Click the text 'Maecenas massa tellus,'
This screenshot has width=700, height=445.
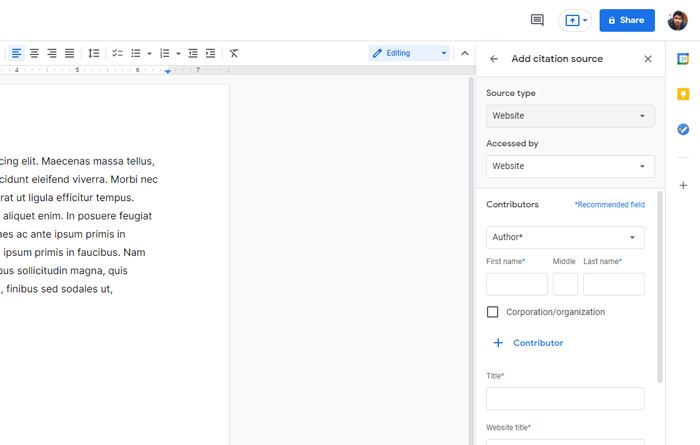98,161
